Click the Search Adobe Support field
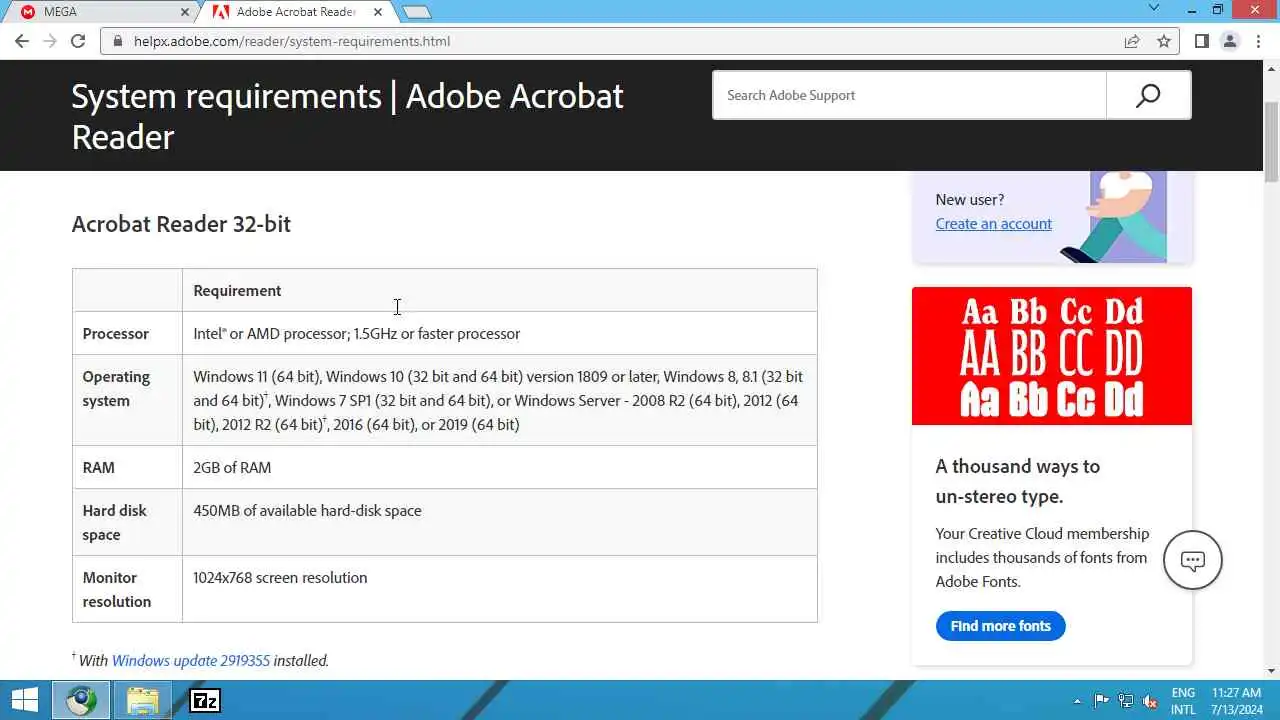 pos(909,95)
